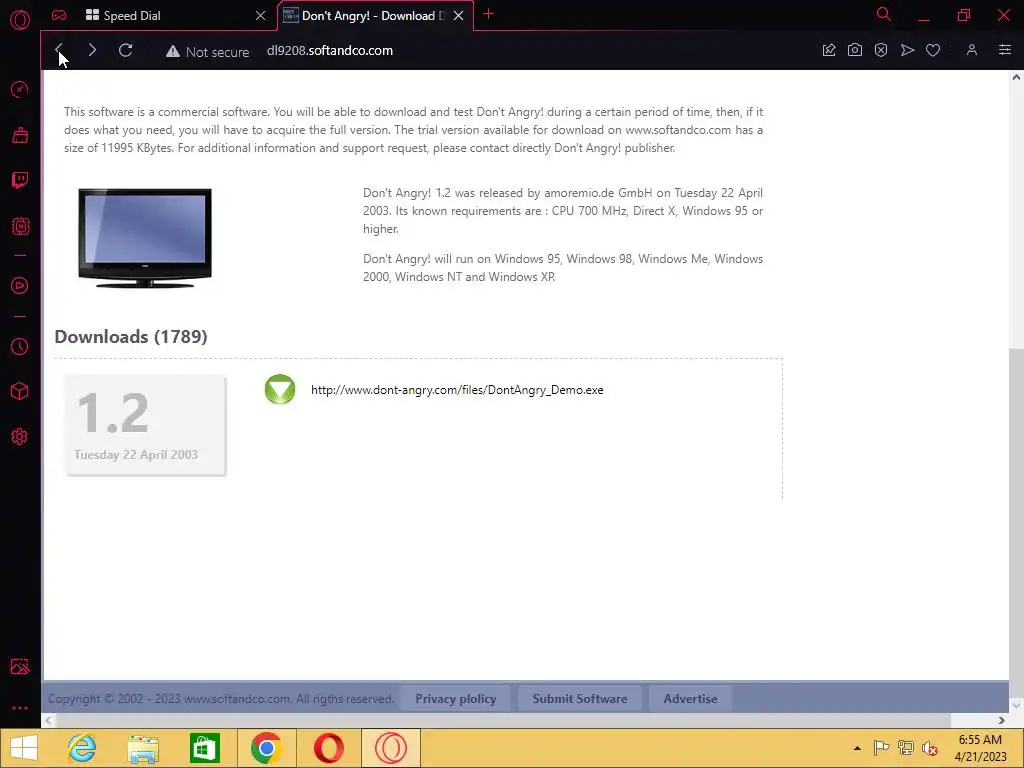Viewport: 1024px width, 768px height.
Task: Click the Downloads (1789) heading
Action: coord(131,337)
